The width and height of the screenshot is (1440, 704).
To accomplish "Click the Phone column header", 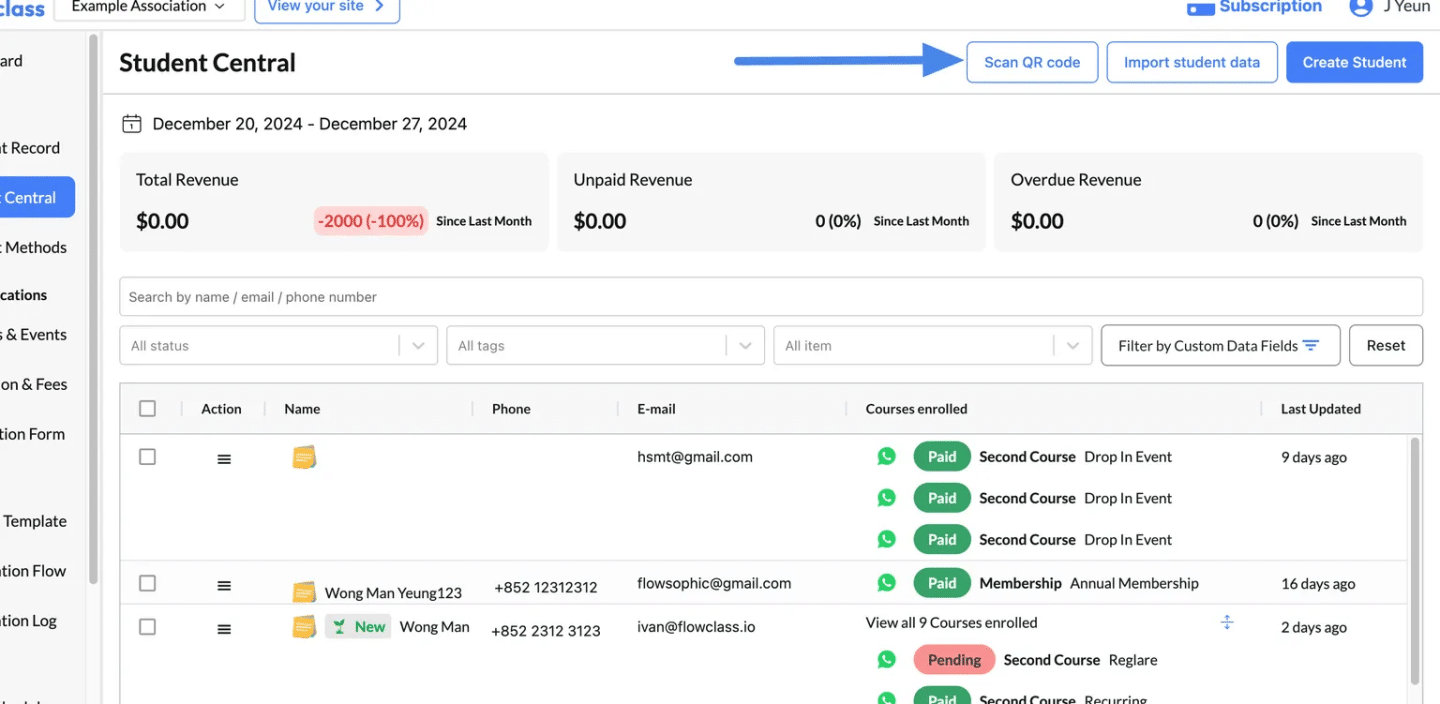I will point(511,409).
